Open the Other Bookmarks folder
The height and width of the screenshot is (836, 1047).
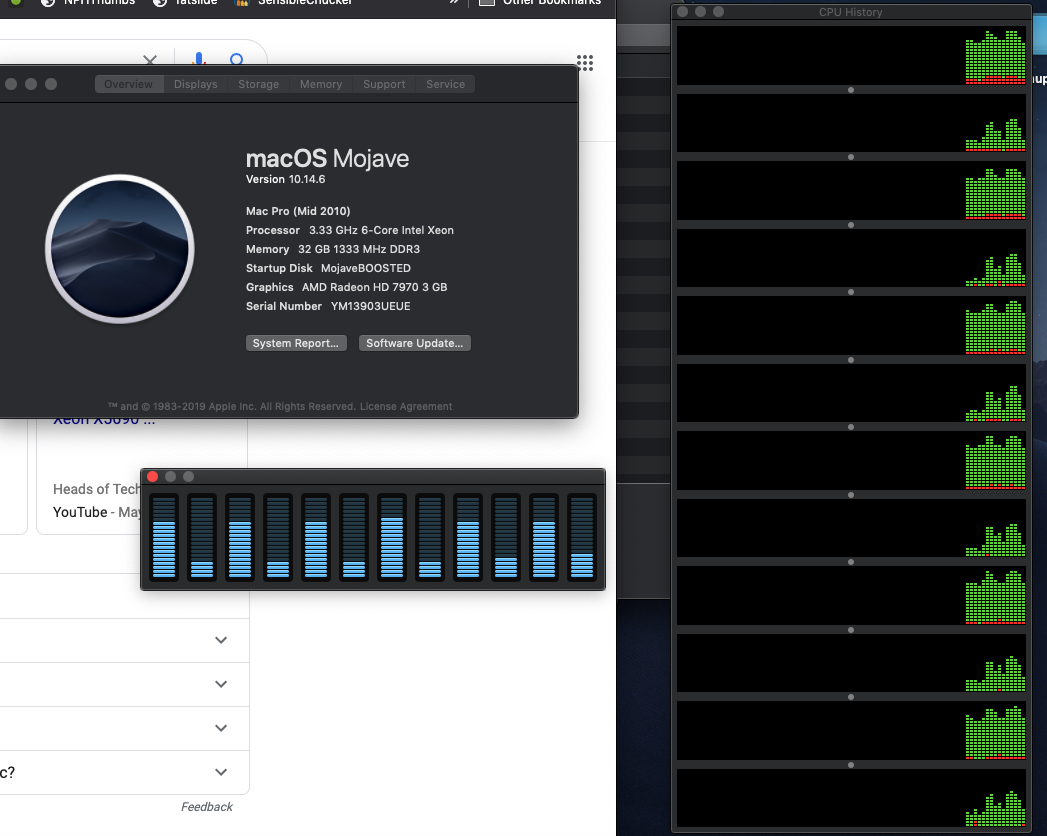540,3
